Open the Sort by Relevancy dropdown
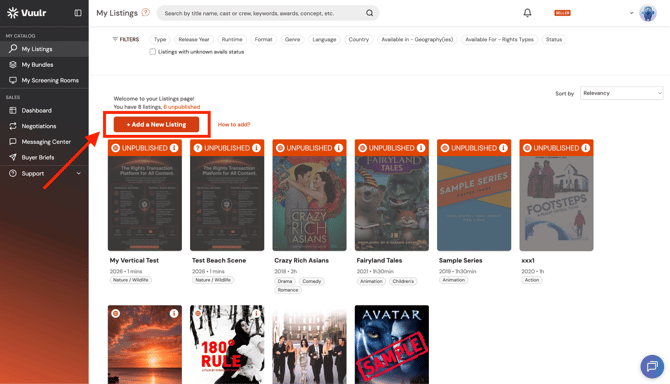Image resolution: width=670 pixels, height=384 pixels. coord(622,93)
